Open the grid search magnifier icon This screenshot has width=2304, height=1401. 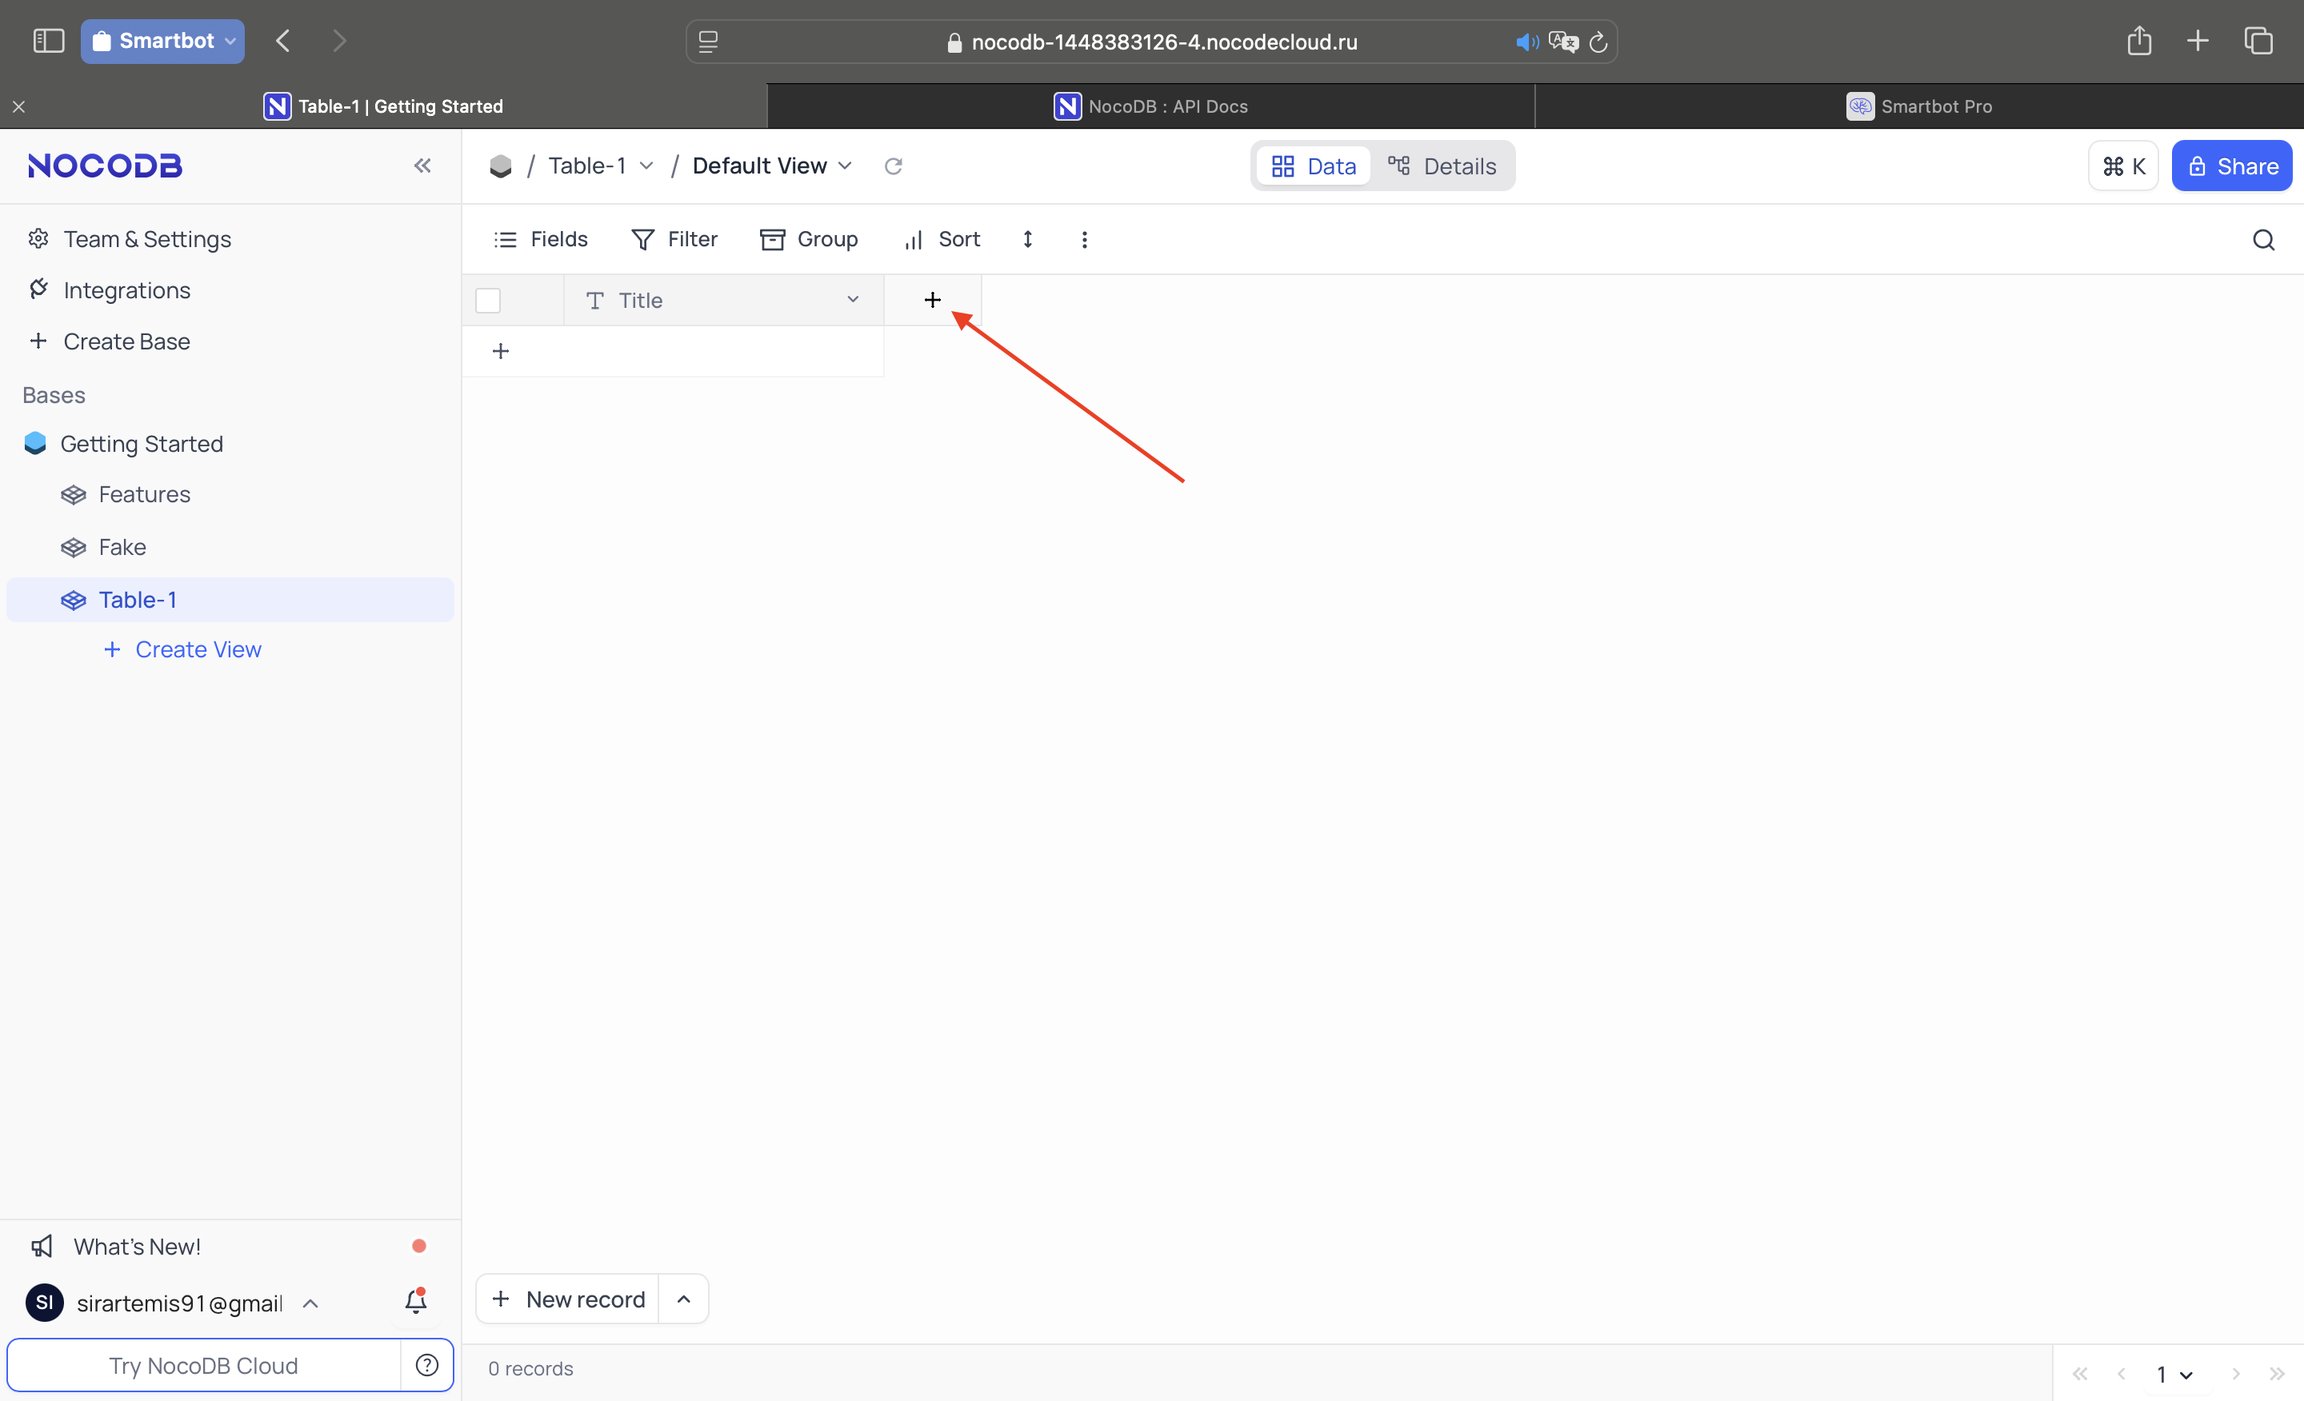click(2263, 240)
